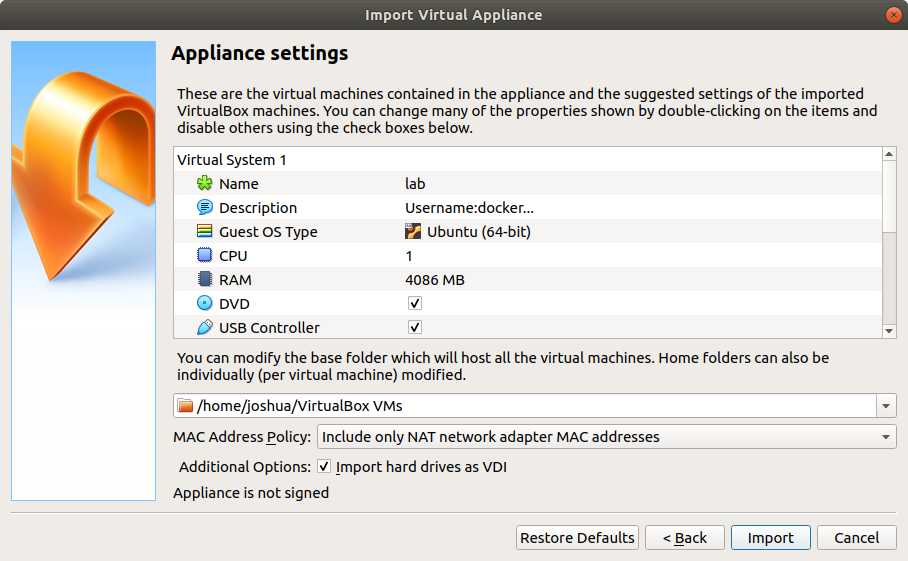Click the Description speech bubble icon
The width and height of the screenshot is (908, 561).
204,207
